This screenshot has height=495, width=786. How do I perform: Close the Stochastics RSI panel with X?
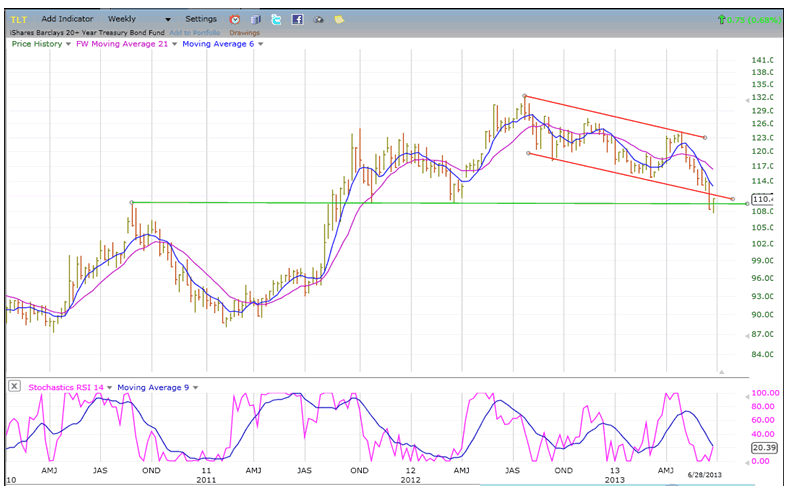coord(13,386)
